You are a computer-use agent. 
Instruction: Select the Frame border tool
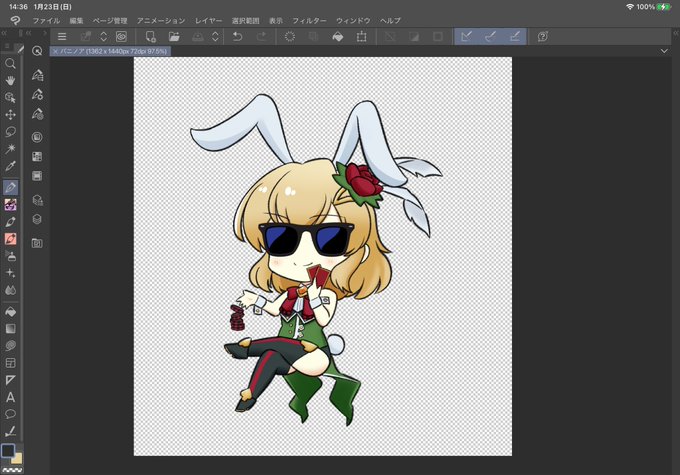pyautogui.click(x=10, y=363)
